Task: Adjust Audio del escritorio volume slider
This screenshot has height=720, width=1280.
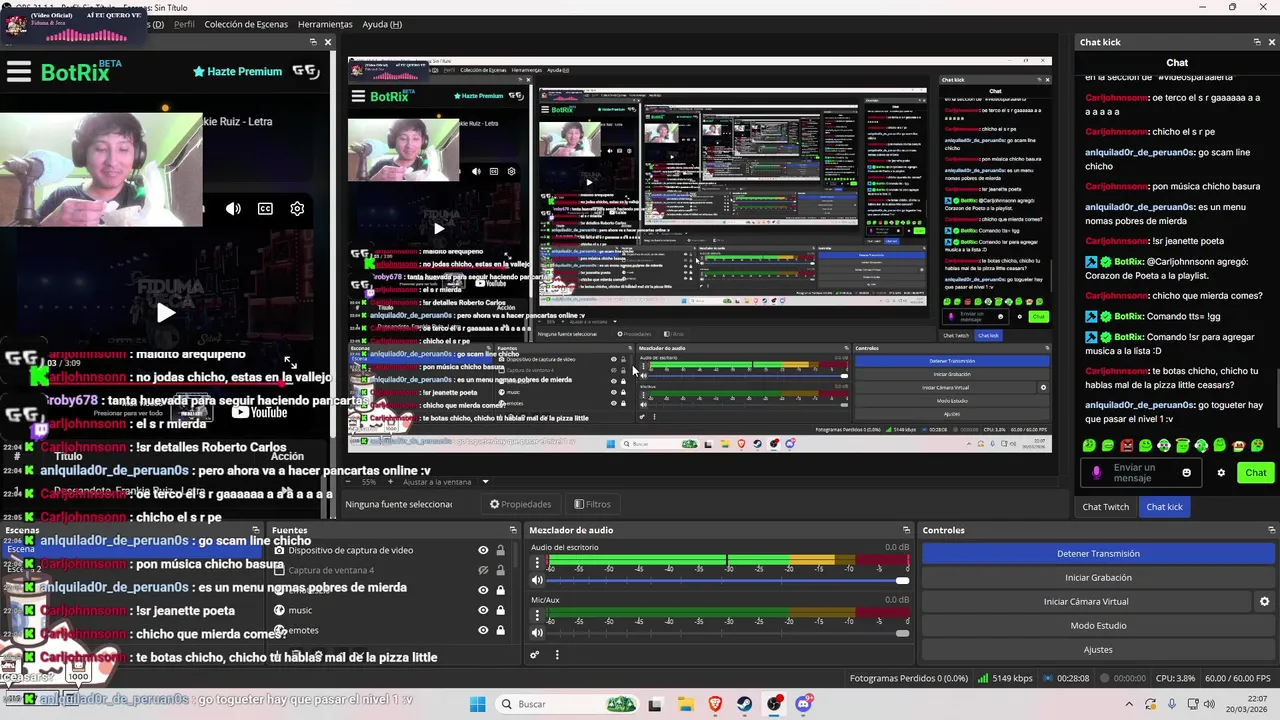Action: click(x=728, y=581)
